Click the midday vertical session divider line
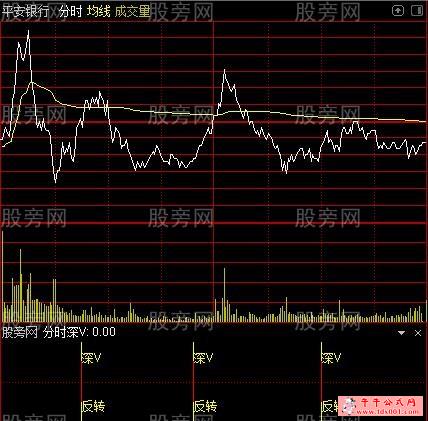Screen dimensions: 428x421 (213, 167)
